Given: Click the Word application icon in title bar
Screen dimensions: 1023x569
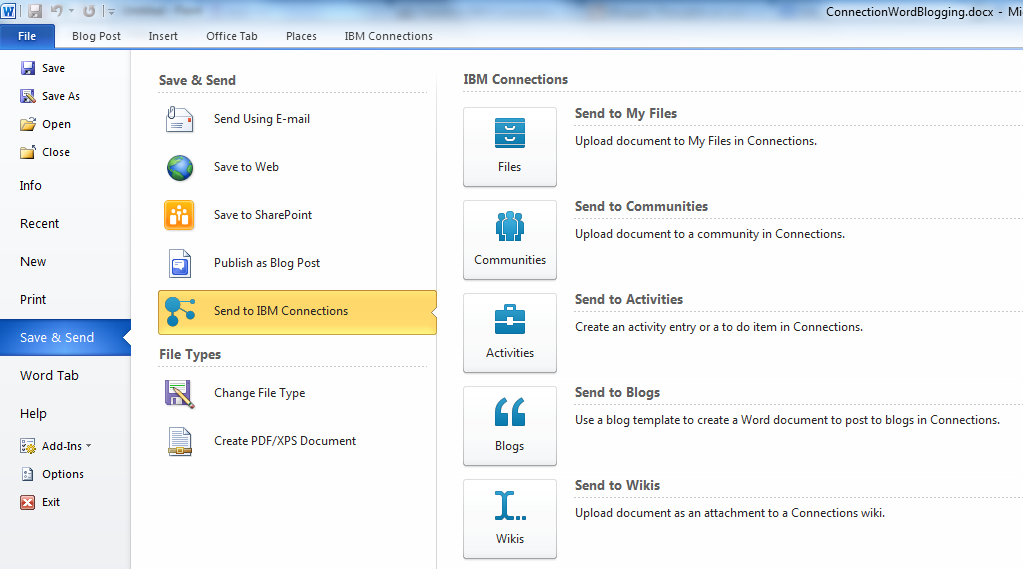Looking at the screenshot, I should [x=8, y=11].
